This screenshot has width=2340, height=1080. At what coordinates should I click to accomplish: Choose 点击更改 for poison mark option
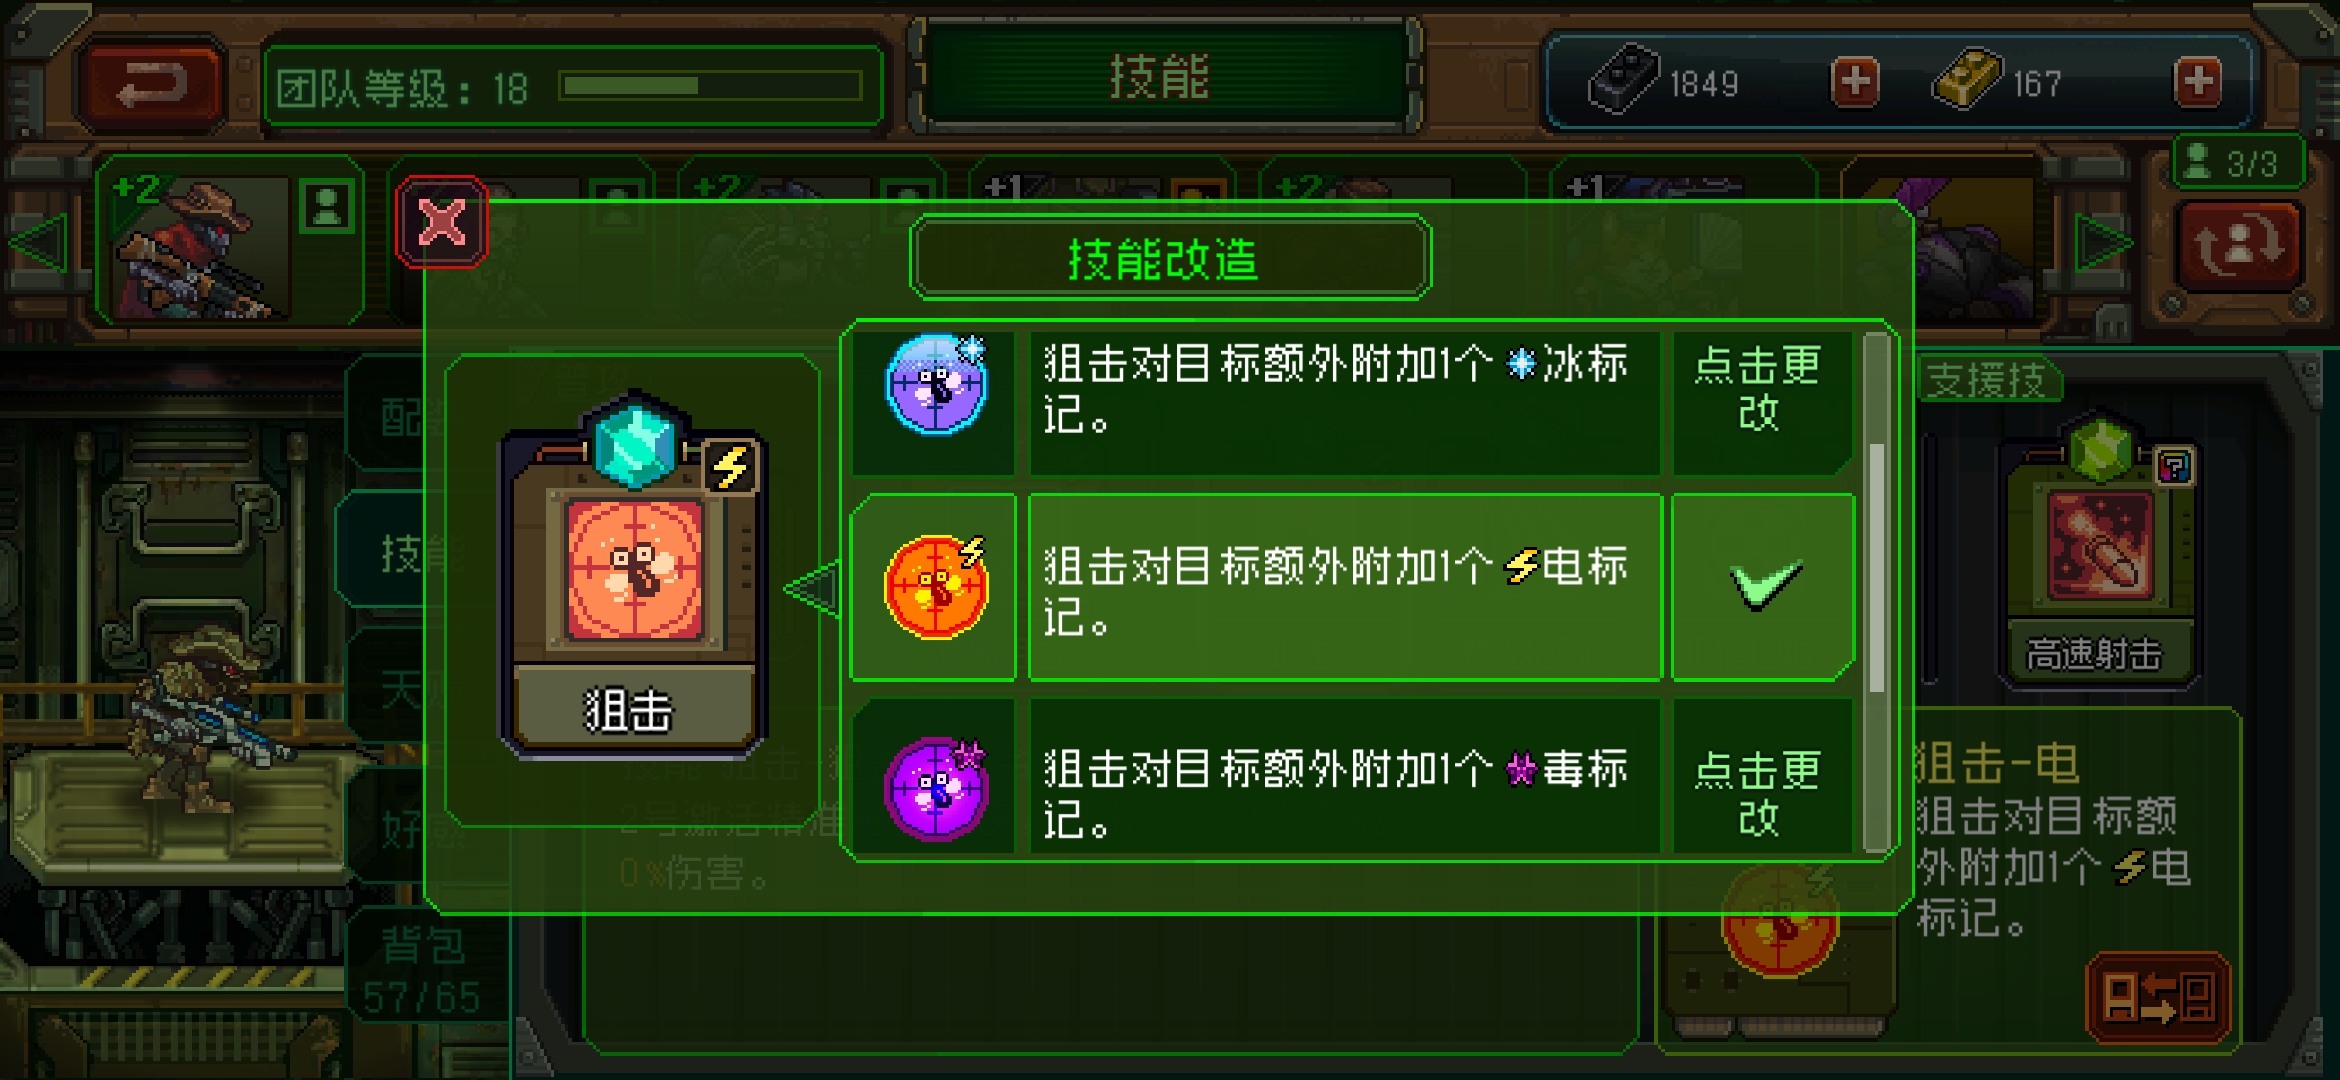(x=1760, y=793)
